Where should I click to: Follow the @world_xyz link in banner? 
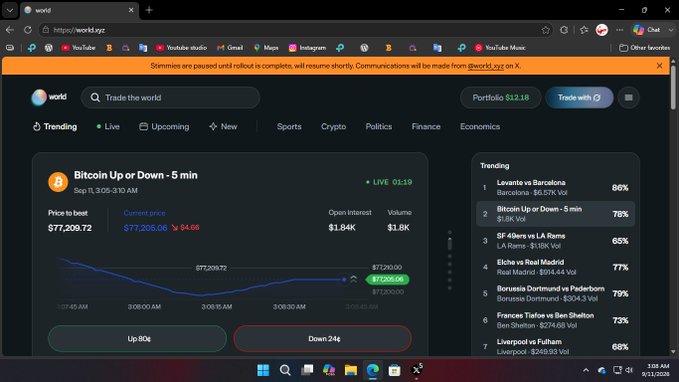tap(485, 66)
